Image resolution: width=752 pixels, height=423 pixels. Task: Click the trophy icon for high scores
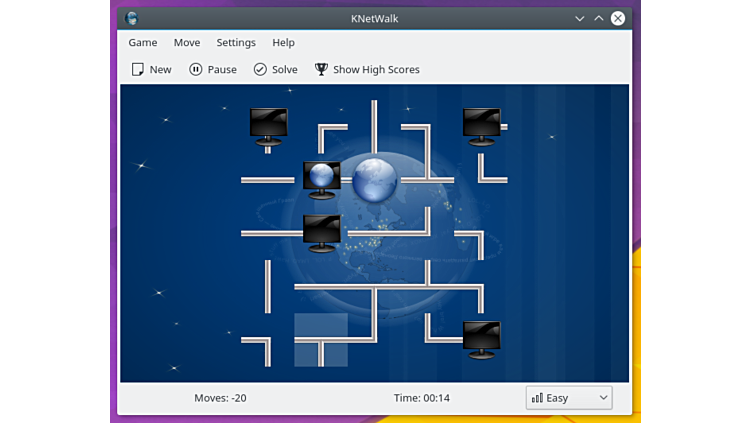[321, 70]
